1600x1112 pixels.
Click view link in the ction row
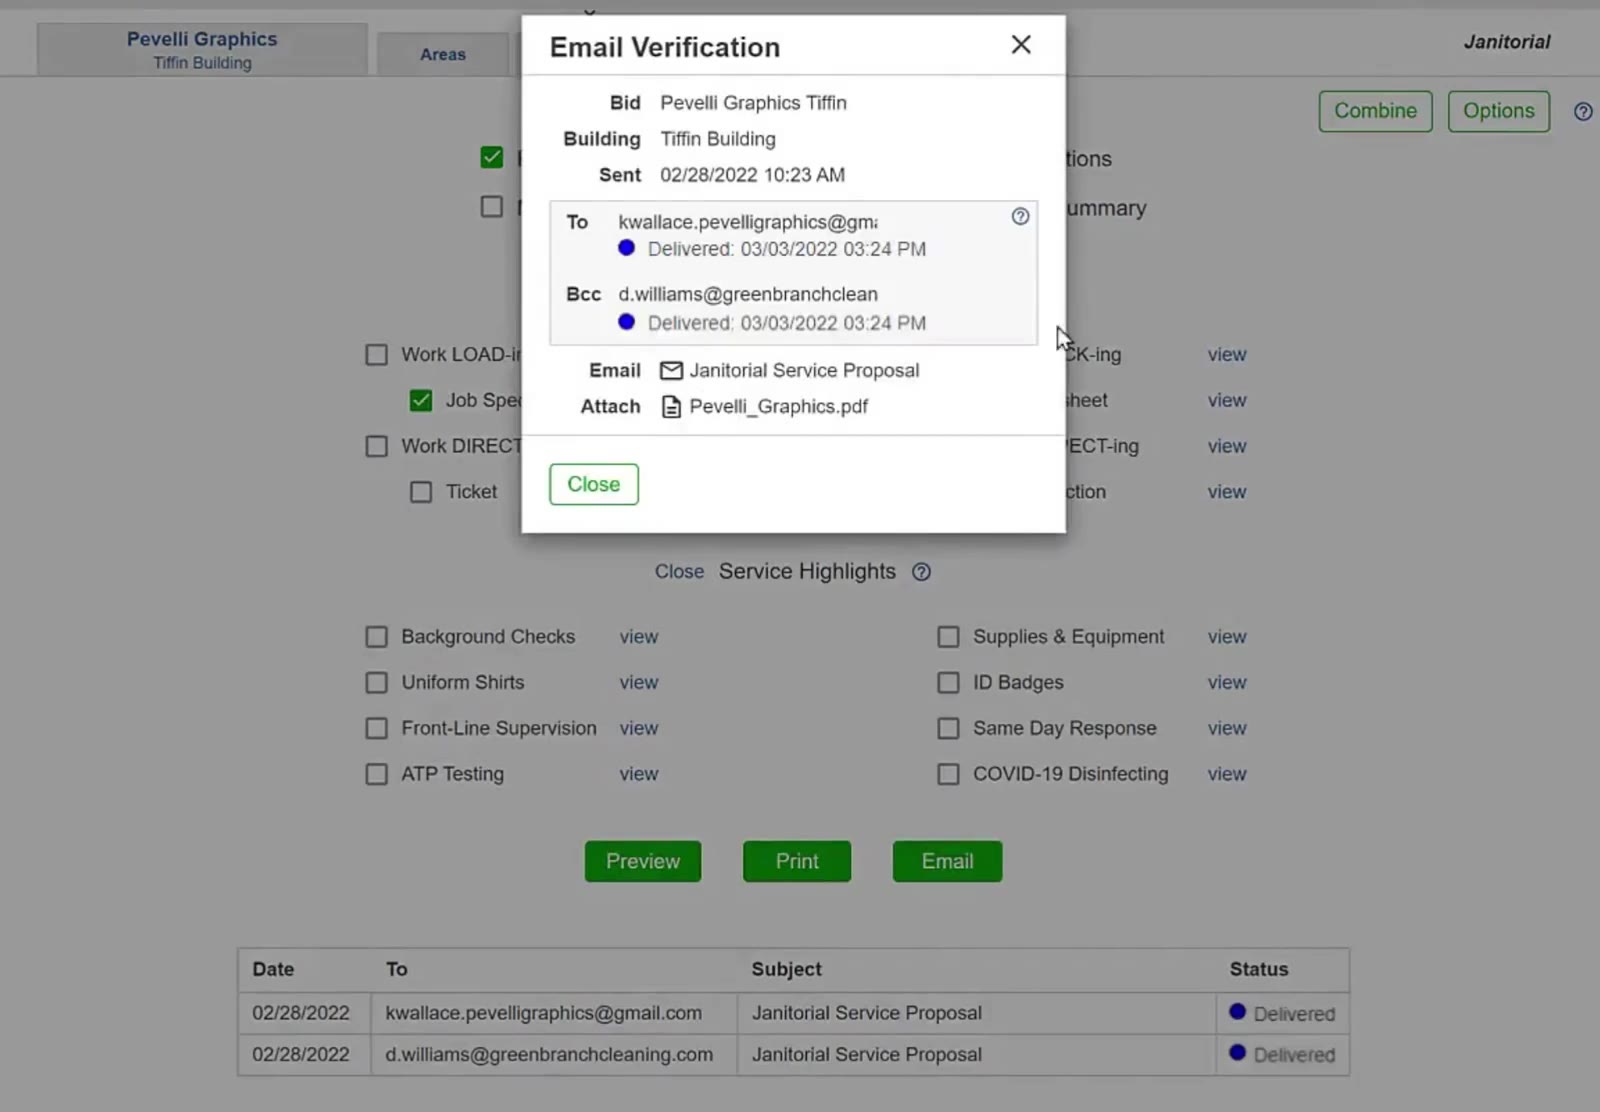[x=1226, y=492]
